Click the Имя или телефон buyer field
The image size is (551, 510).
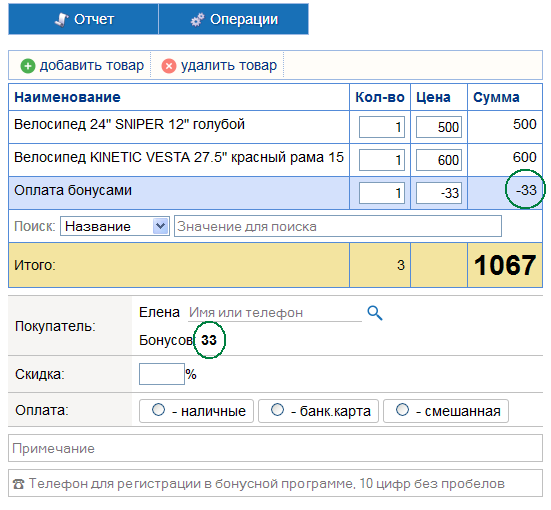pyautogui.click(x=275, y=312)
